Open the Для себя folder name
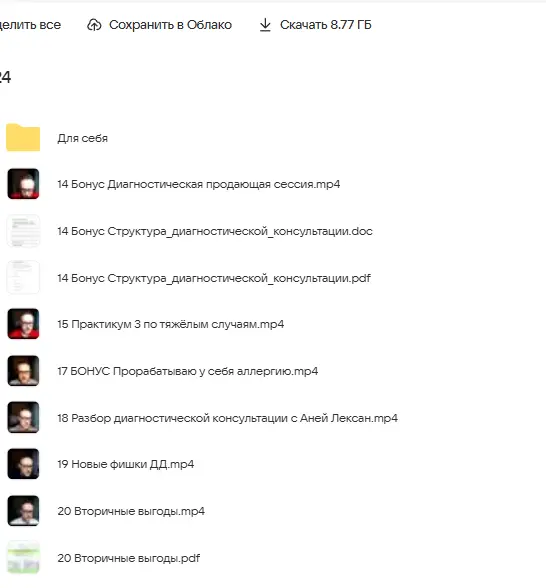This screenshot has width=546, height=588. 82,138
